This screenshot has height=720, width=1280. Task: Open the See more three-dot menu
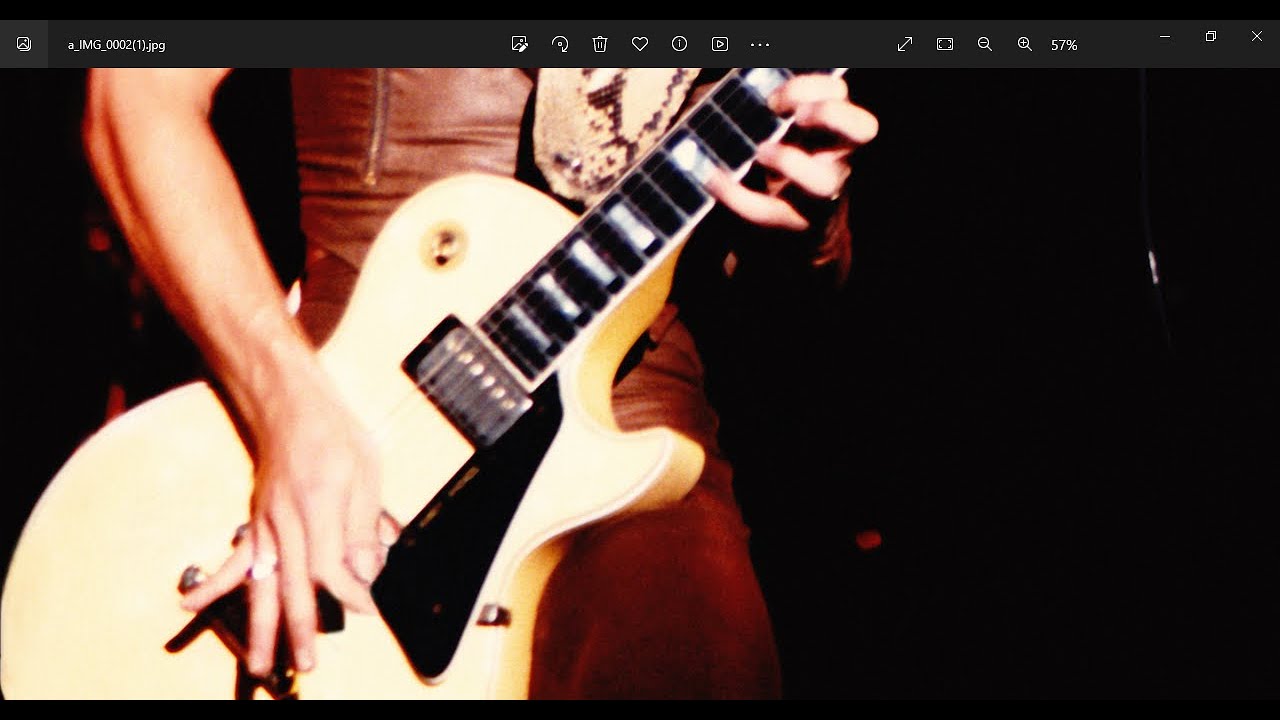pos(760,44)
